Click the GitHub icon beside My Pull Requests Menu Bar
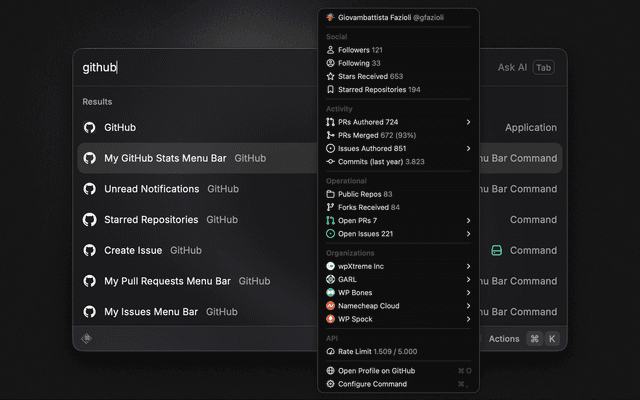Image resolution: width=640 pixels, height=400 pixels. point(89,281)
